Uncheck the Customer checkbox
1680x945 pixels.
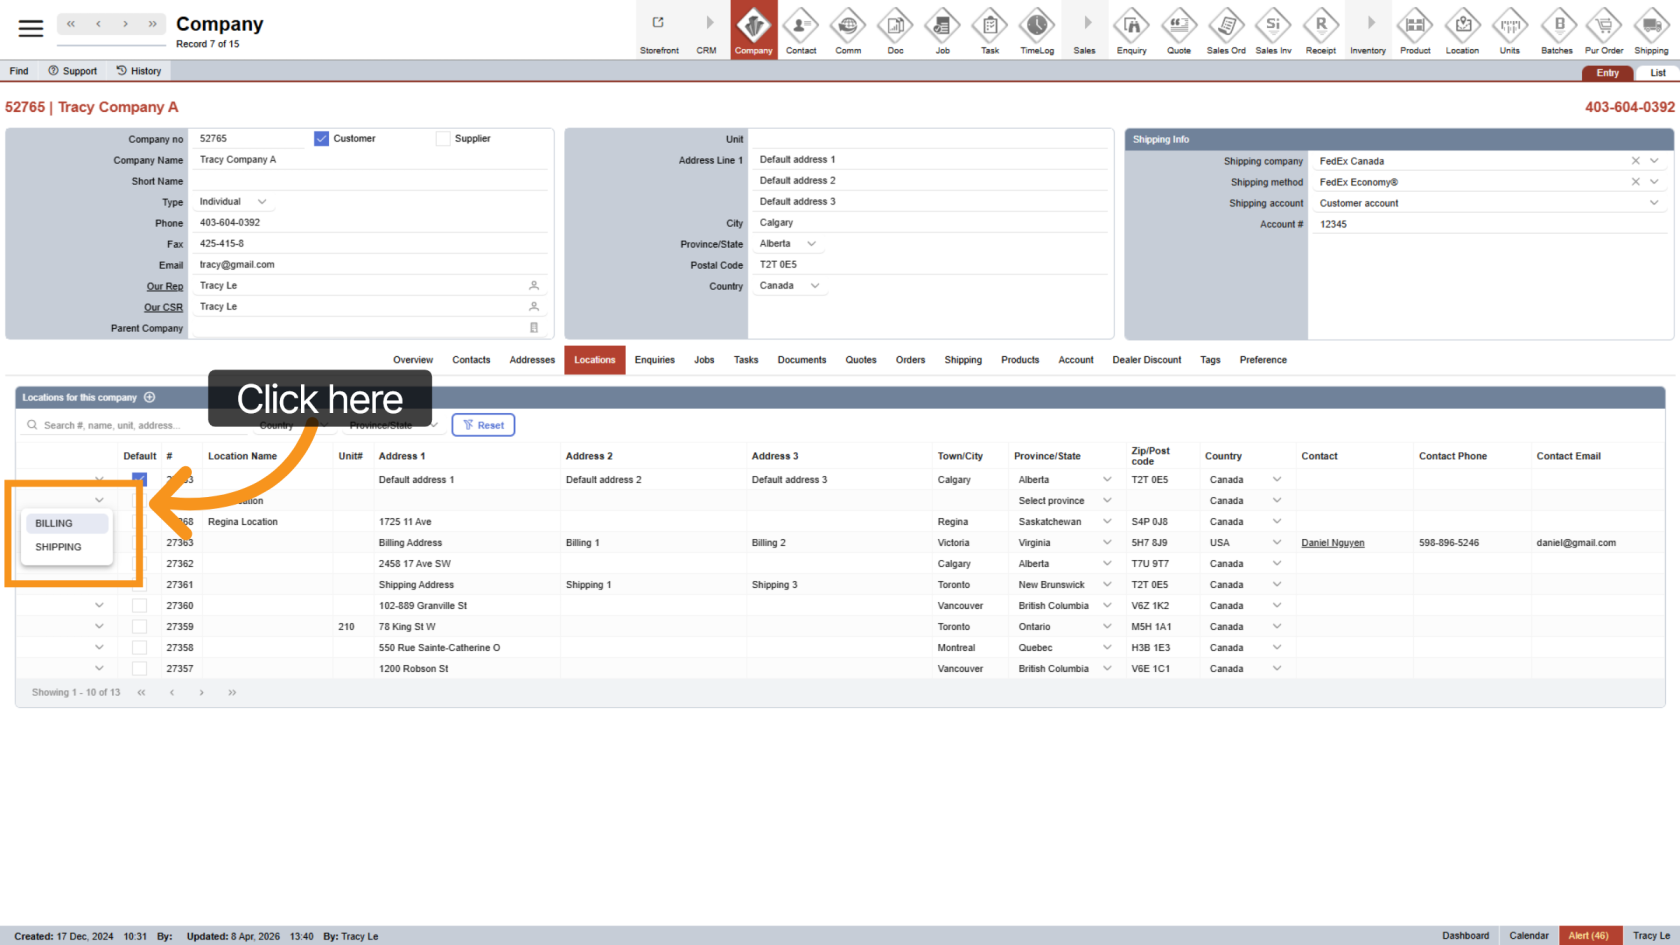pos(321,139)
